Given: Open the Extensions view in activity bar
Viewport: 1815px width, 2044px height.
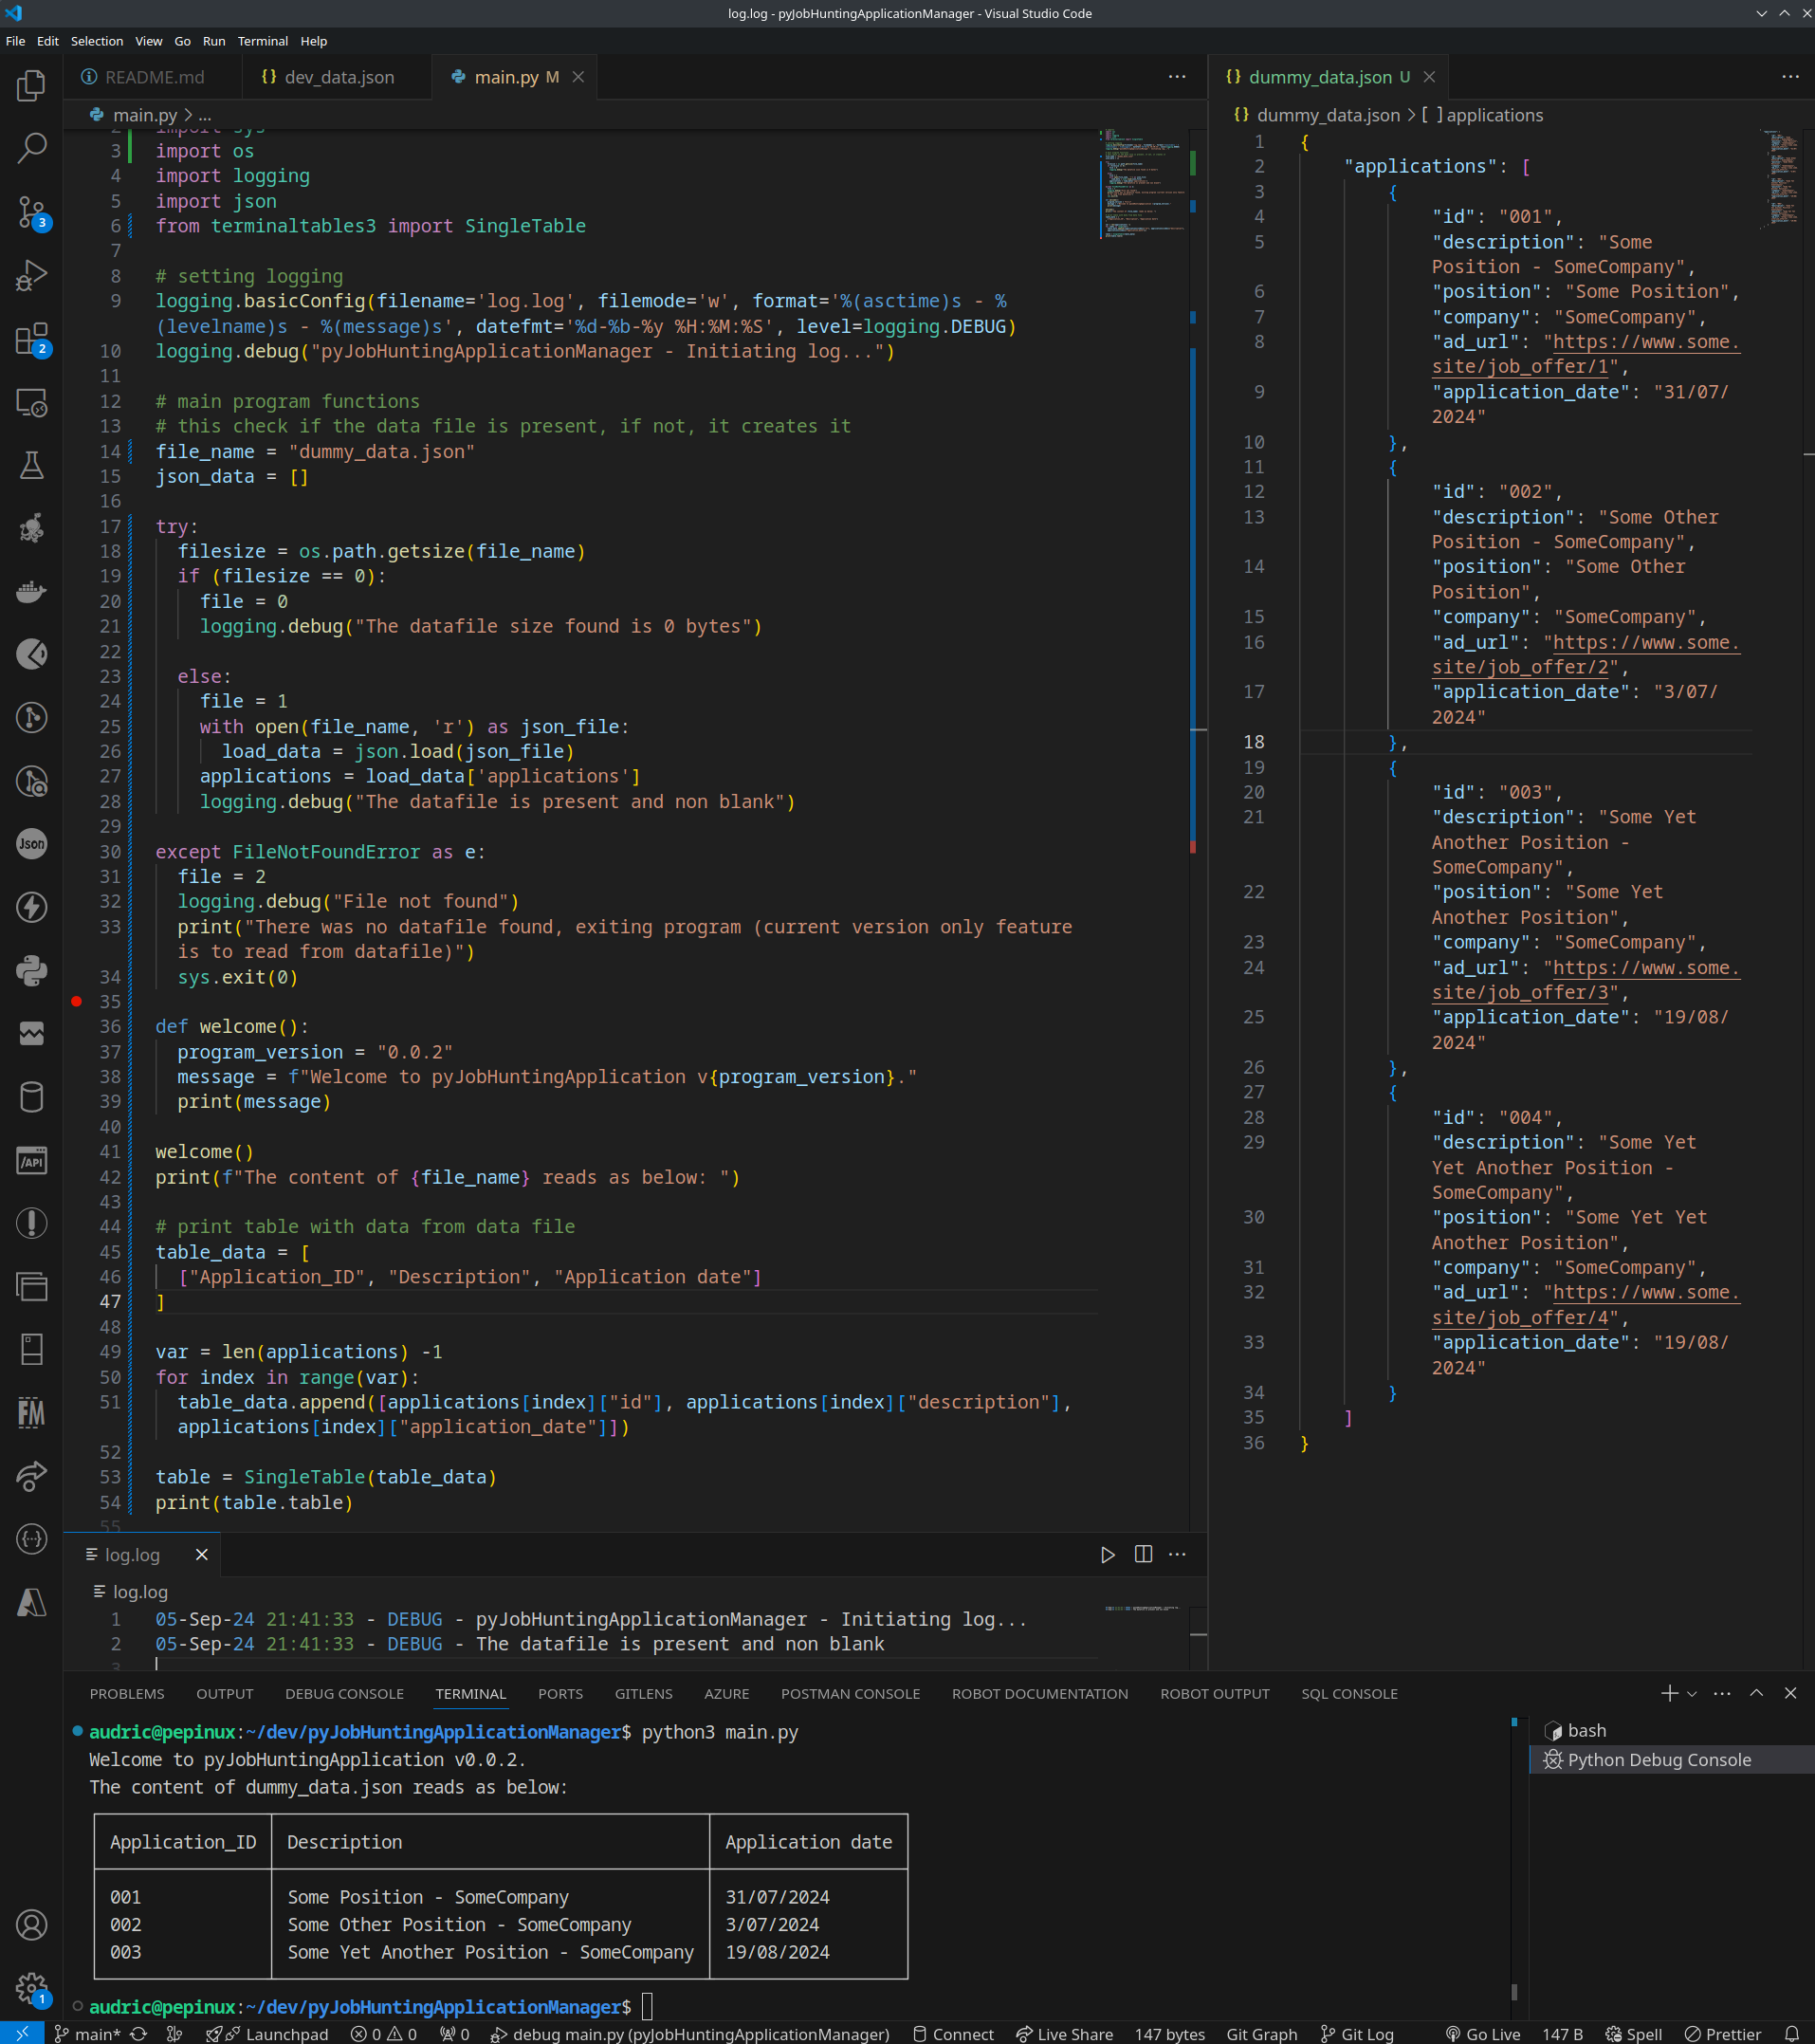Looking at the screenshot, I should (x=32, y=339).
